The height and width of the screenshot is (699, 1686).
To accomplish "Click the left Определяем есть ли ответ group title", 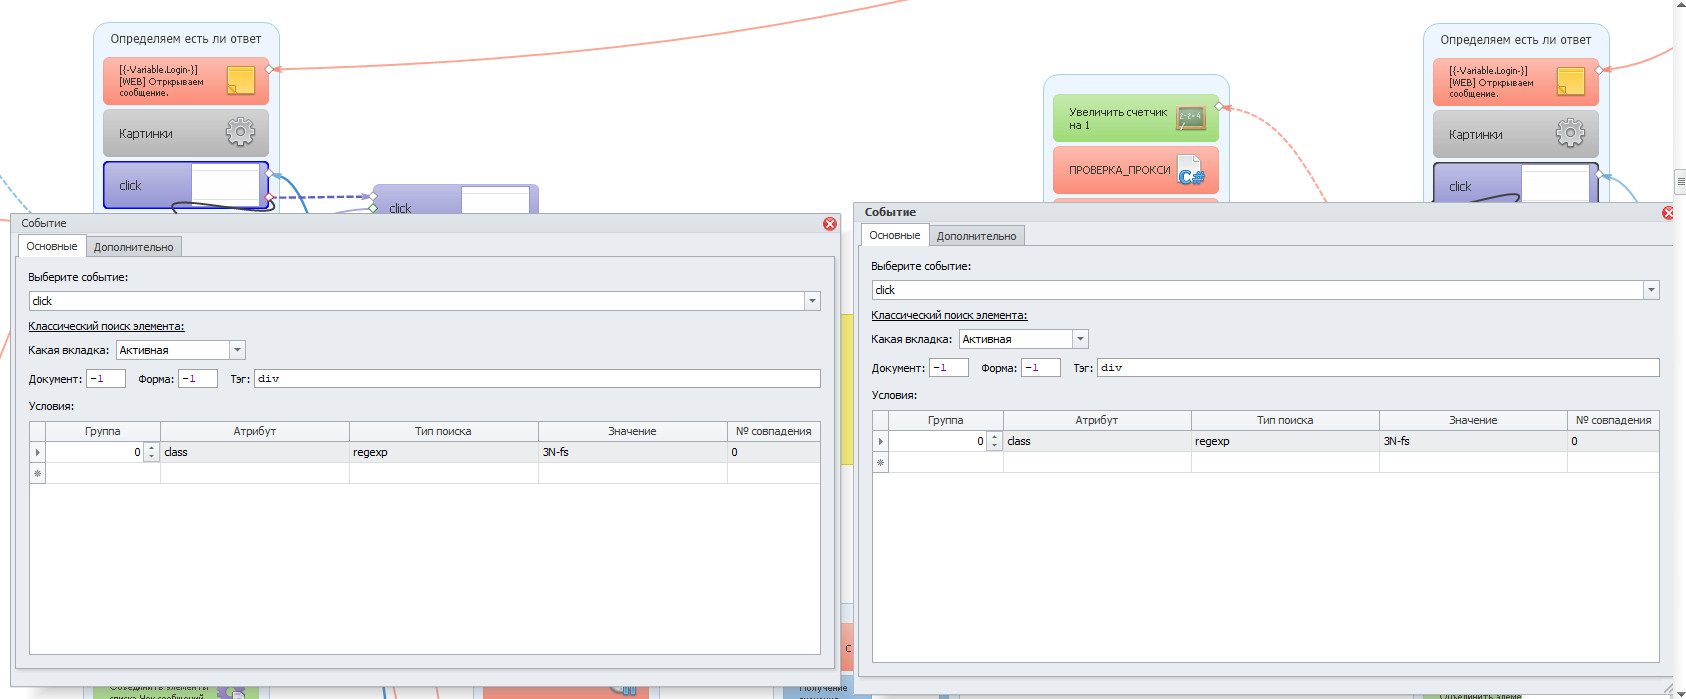I will tap(186, 39).
